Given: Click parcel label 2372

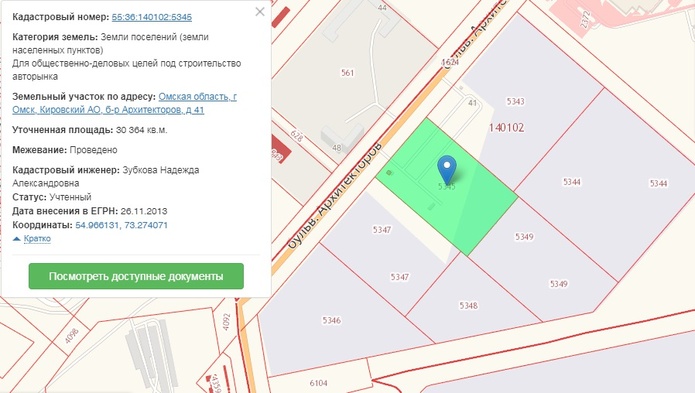Looking at the screenshot, I should tap(585, 20).
